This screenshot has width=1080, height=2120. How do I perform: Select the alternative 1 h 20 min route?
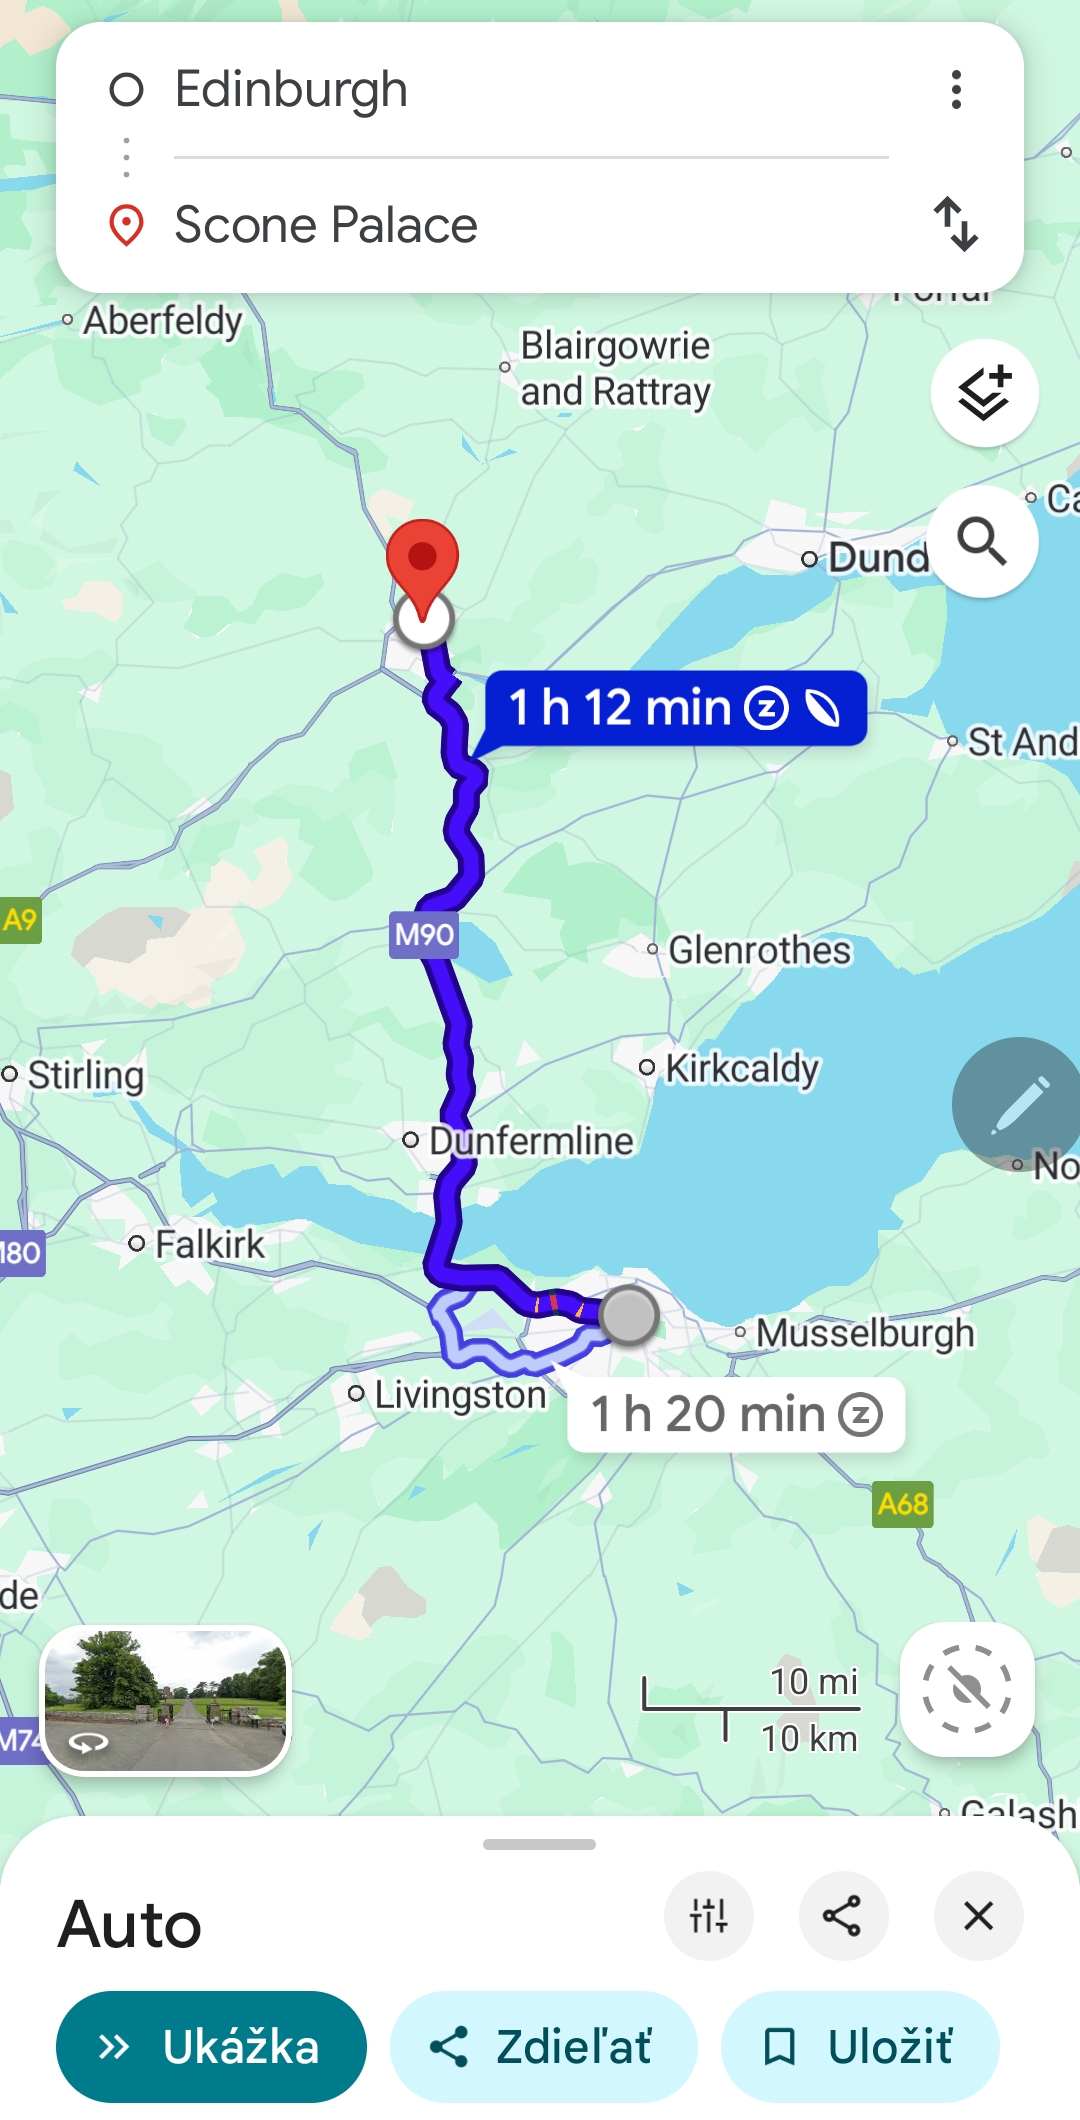click(736, 1414)
